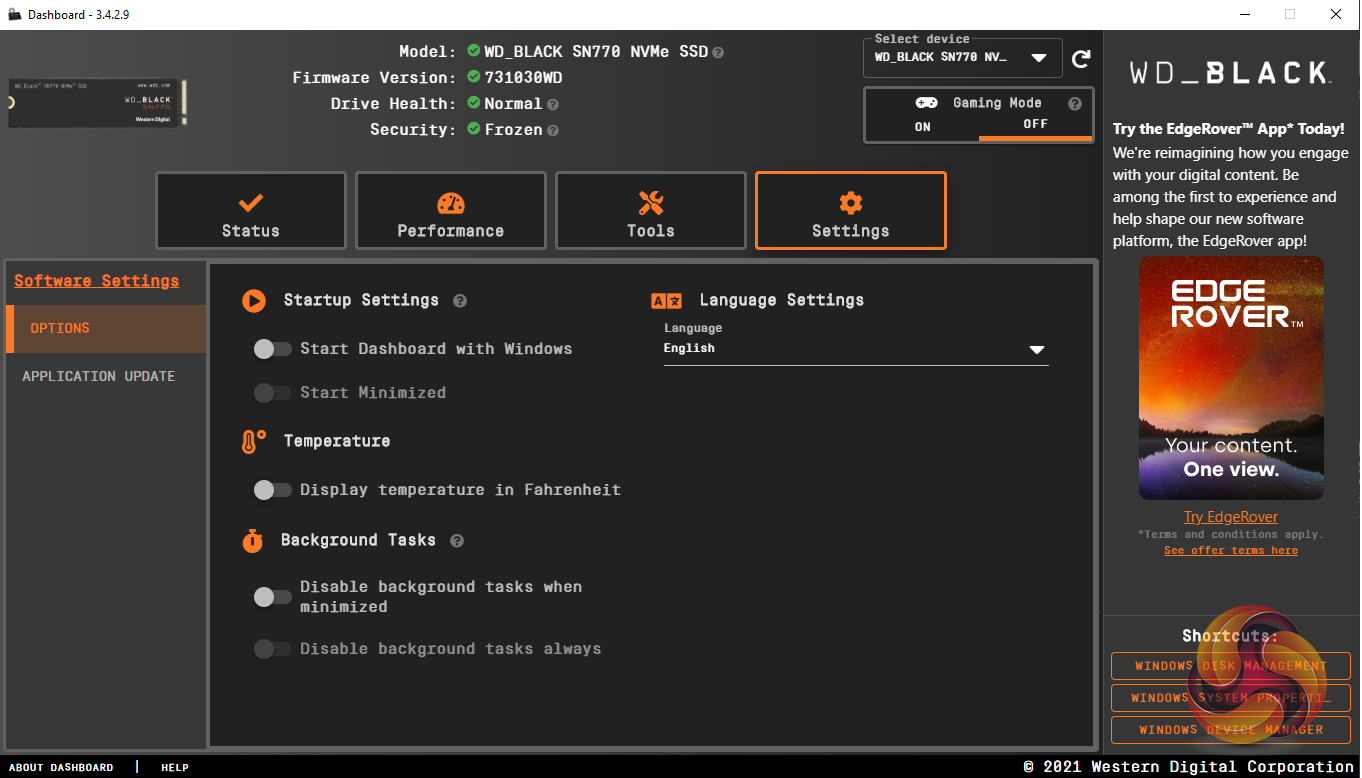Select APPLICATION UPDATE in sidebar
The image size is (1362, 778).
(x=106, y=377)
